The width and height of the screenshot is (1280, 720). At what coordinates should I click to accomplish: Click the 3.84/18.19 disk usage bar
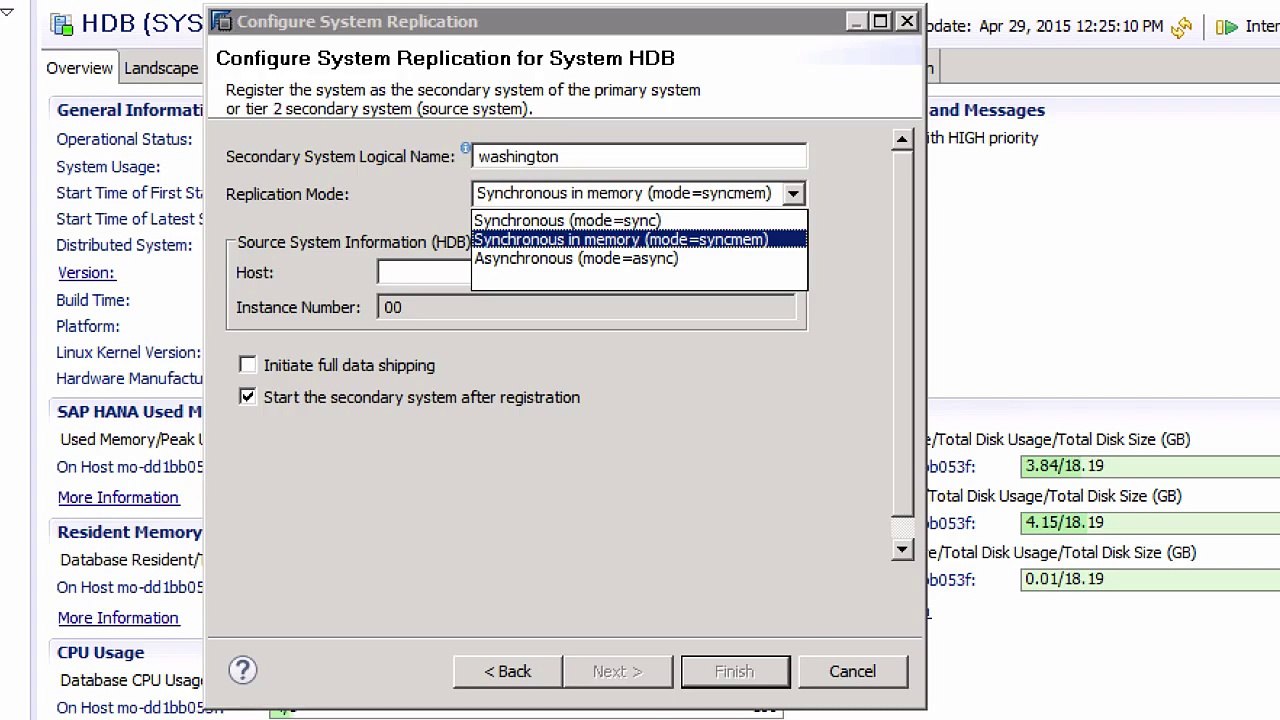coord(1150,466)
